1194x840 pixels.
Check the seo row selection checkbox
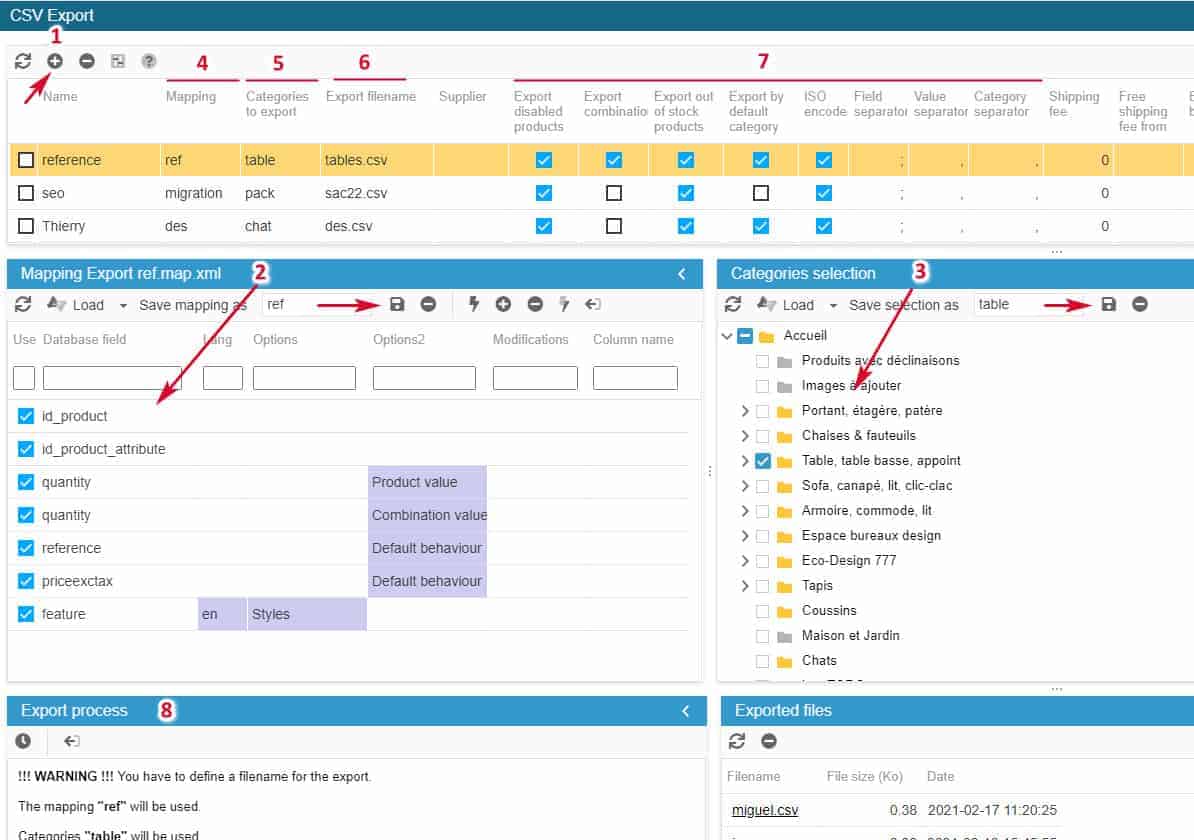[26, 193]
